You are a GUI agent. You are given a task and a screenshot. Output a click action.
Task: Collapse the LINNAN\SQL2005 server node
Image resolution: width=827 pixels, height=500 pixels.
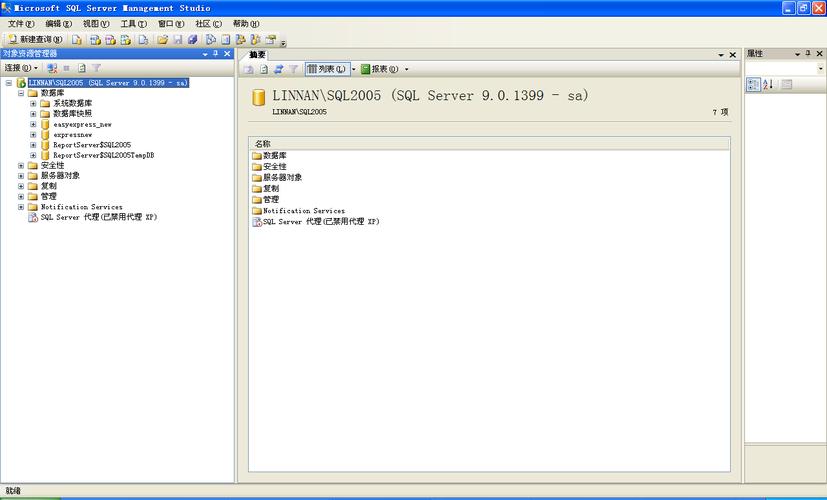[x=8, y=83]
